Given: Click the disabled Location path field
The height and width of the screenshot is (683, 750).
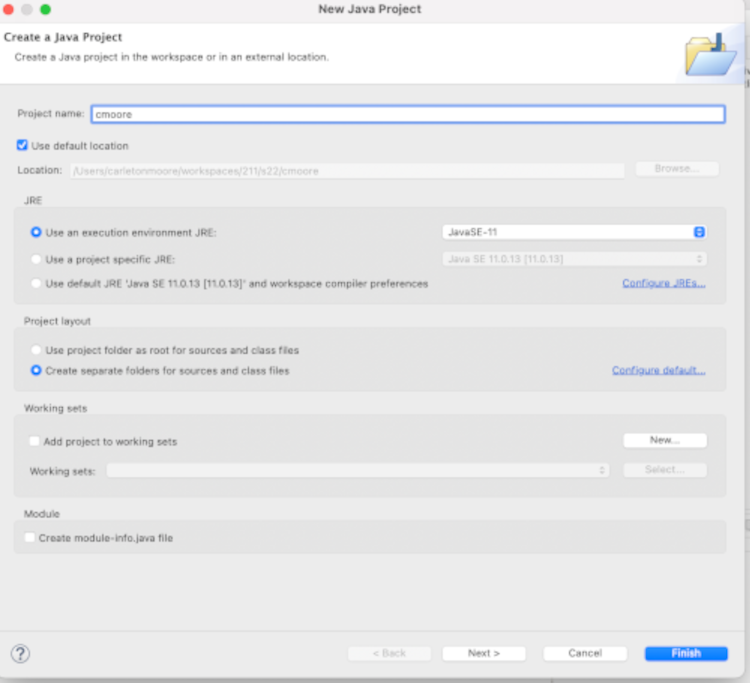Looking at the screenshot, I should [x=347, y=171].
